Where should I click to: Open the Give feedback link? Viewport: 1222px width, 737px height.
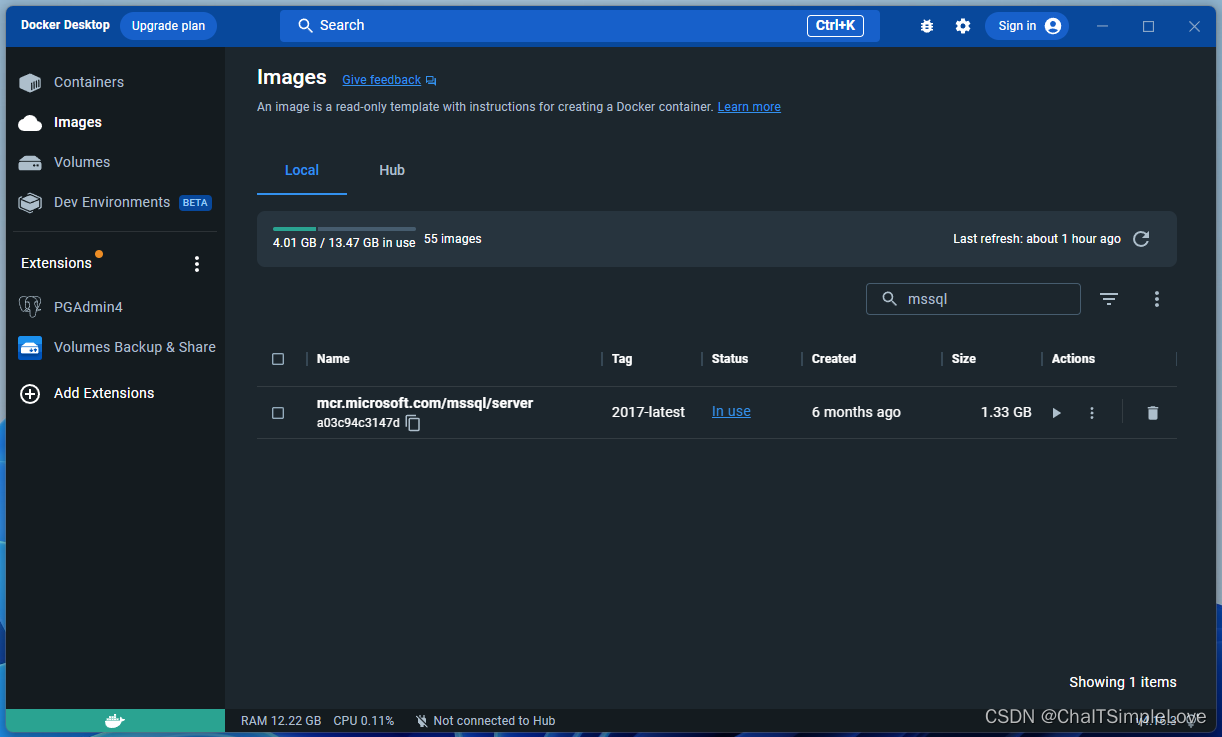click(x=382, y=80)
